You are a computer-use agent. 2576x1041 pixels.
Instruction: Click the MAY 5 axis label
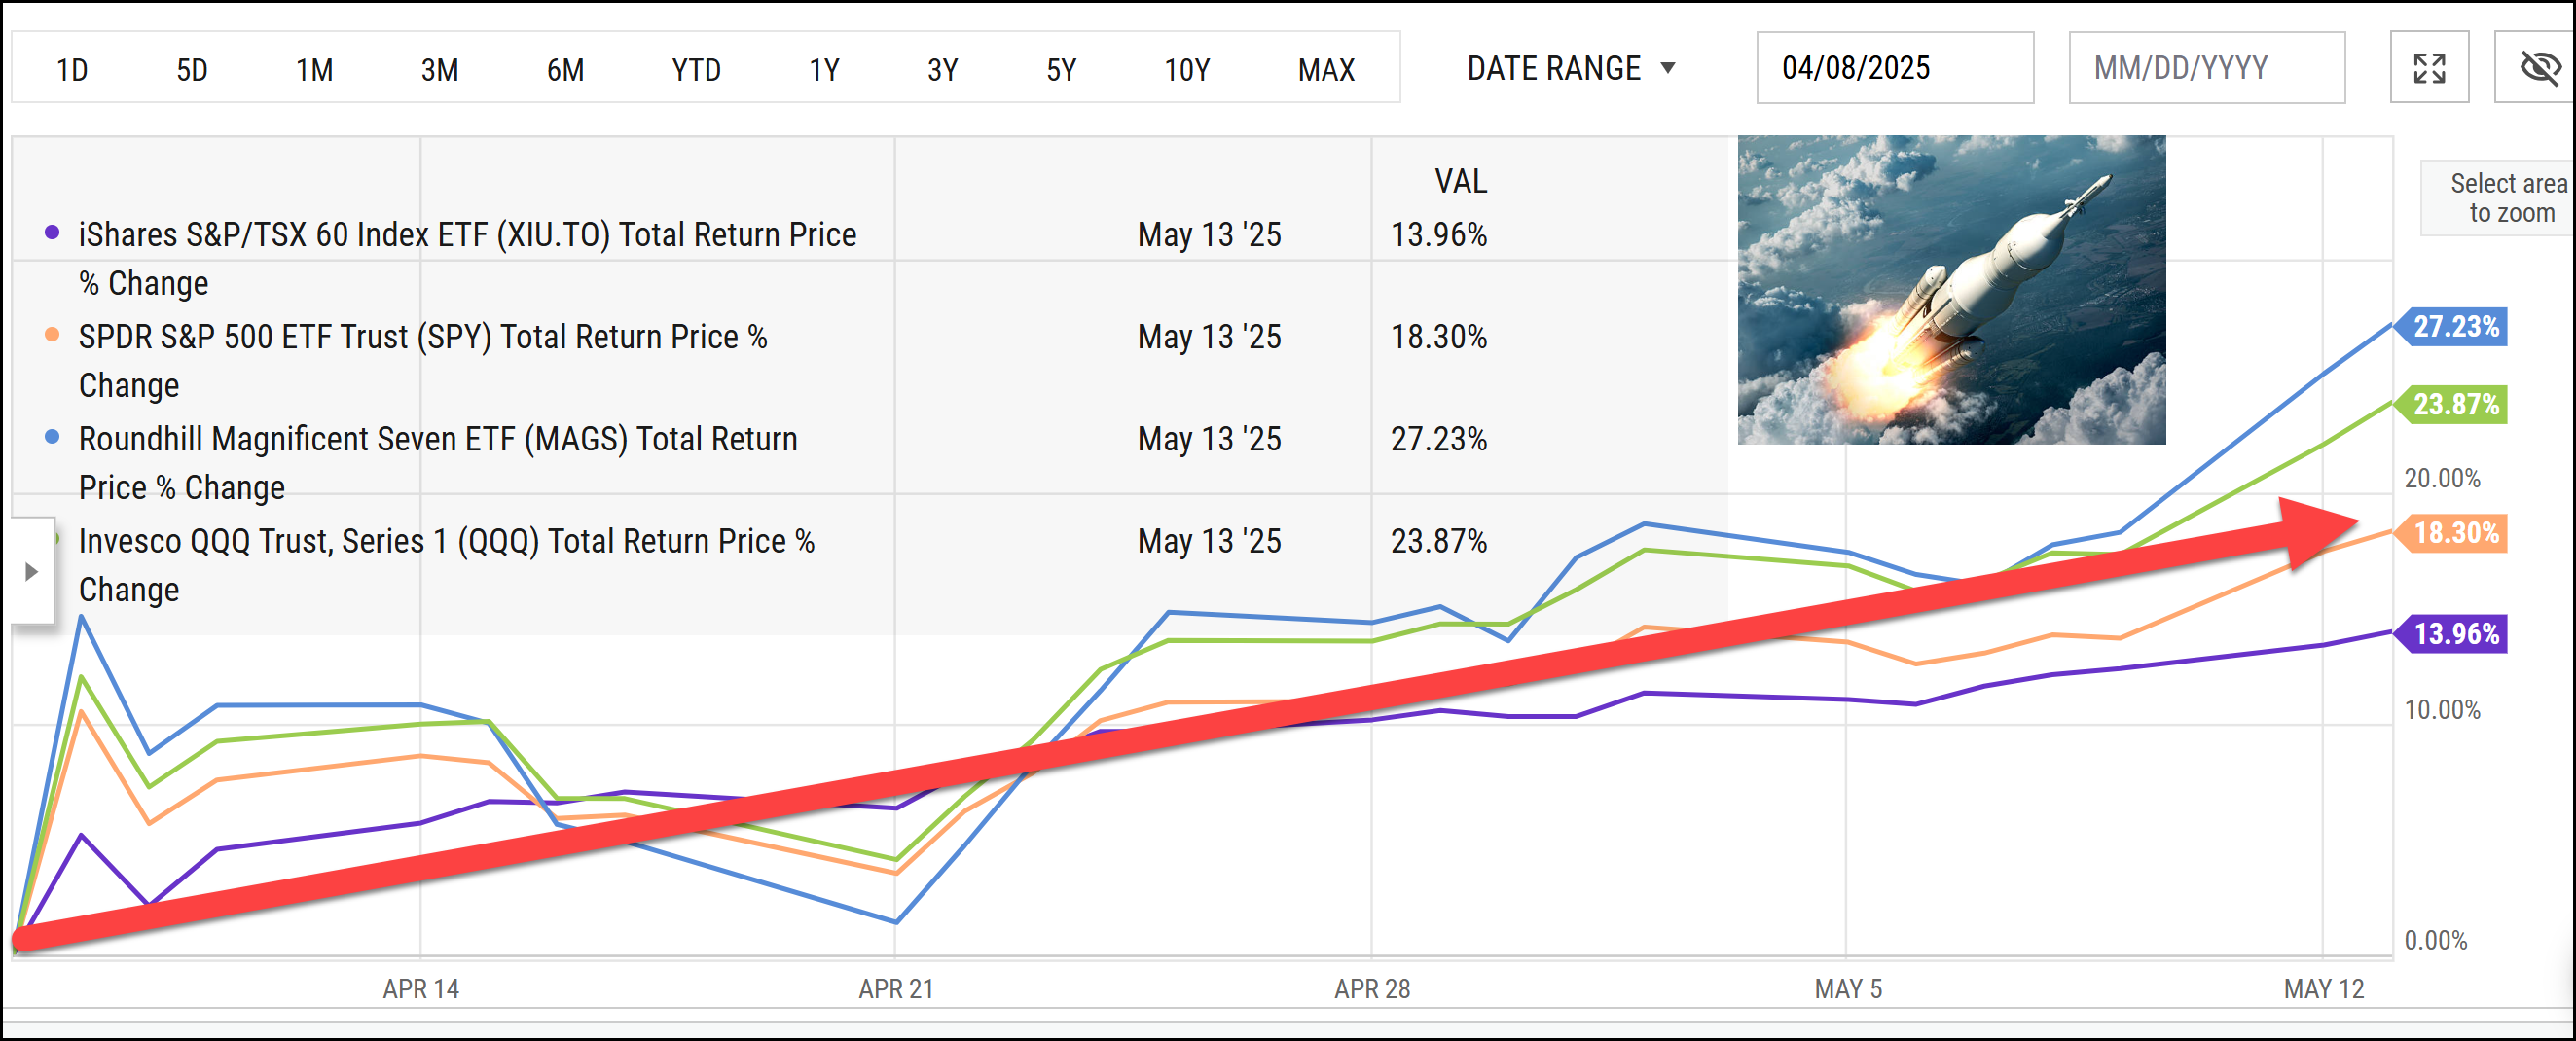click(1848, 988)
